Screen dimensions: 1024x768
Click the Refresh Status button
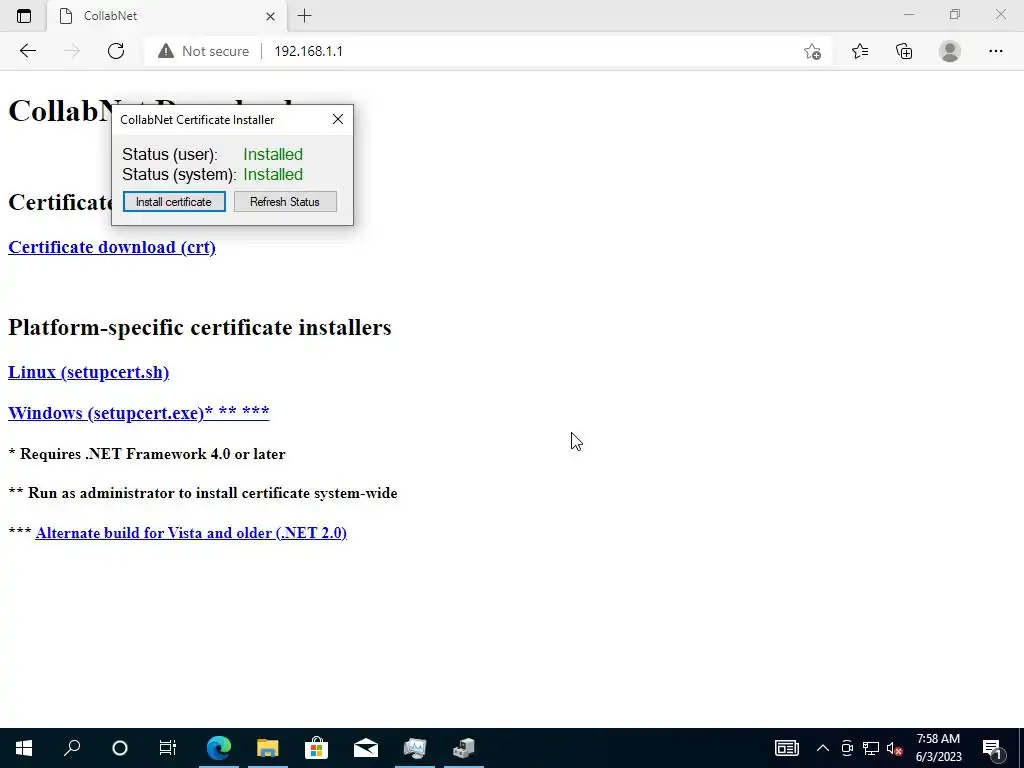pos(285,202)
